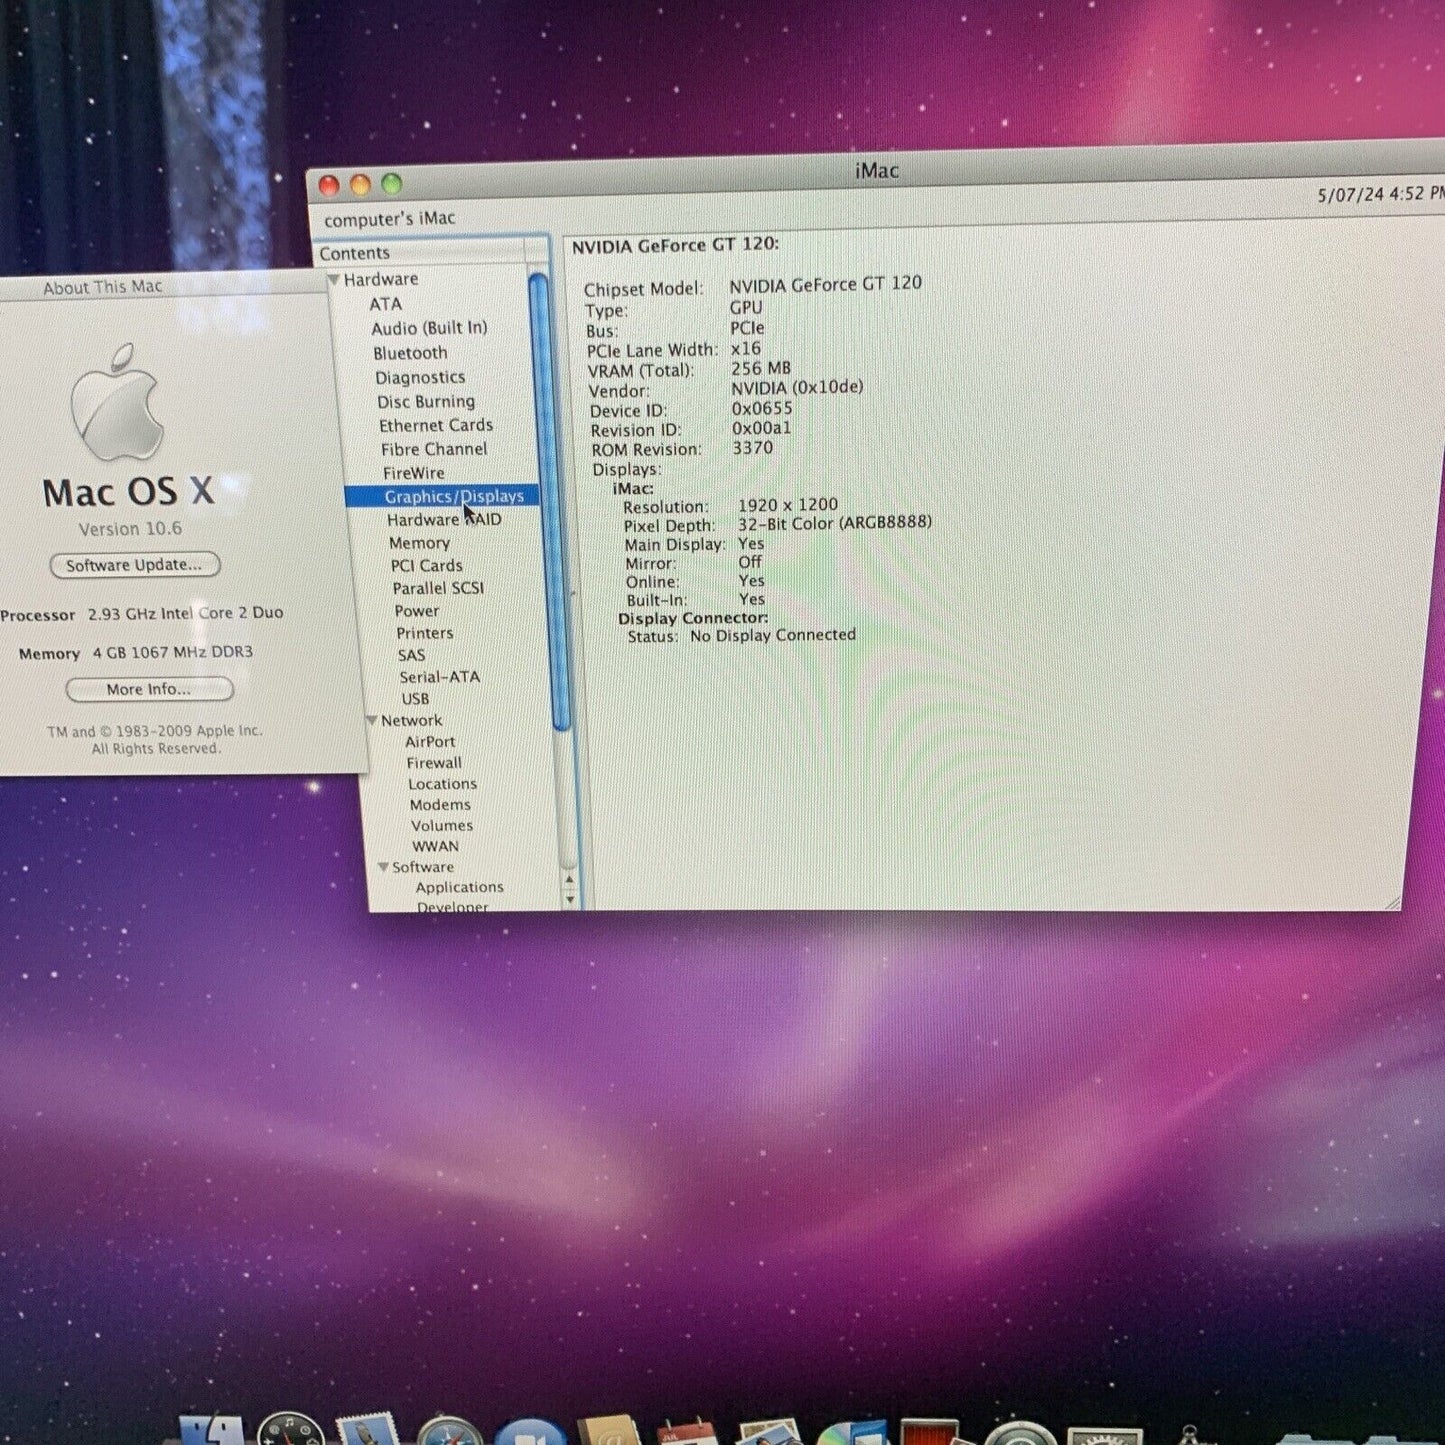Click the More Info button
The height and width of the screenshot is (1445, 1445).
point(148,689)
